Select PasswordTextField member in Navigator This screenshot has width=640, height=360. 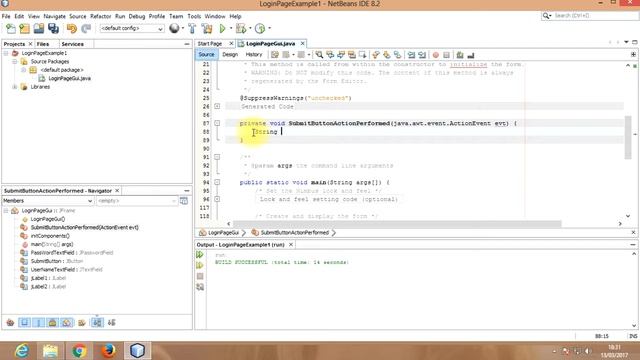(72, 253)
